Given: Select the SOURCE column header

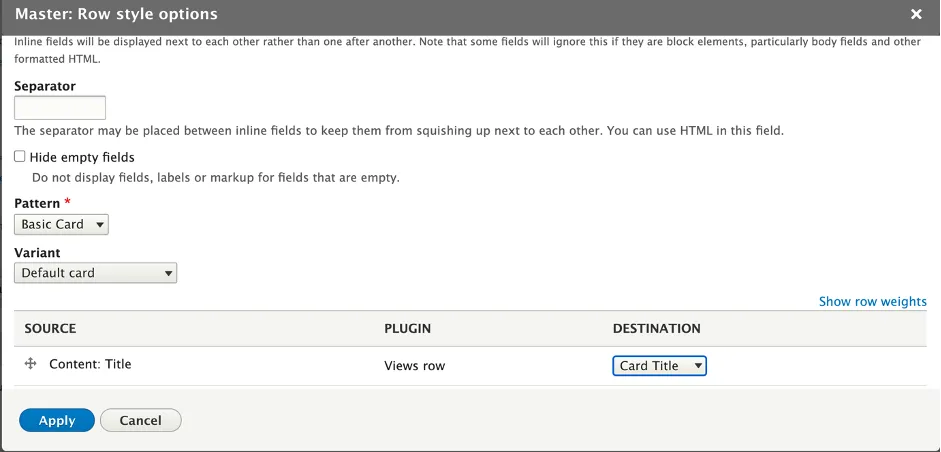Looking at the screenshot, I should pyautogui.click(x=50, y=328).
